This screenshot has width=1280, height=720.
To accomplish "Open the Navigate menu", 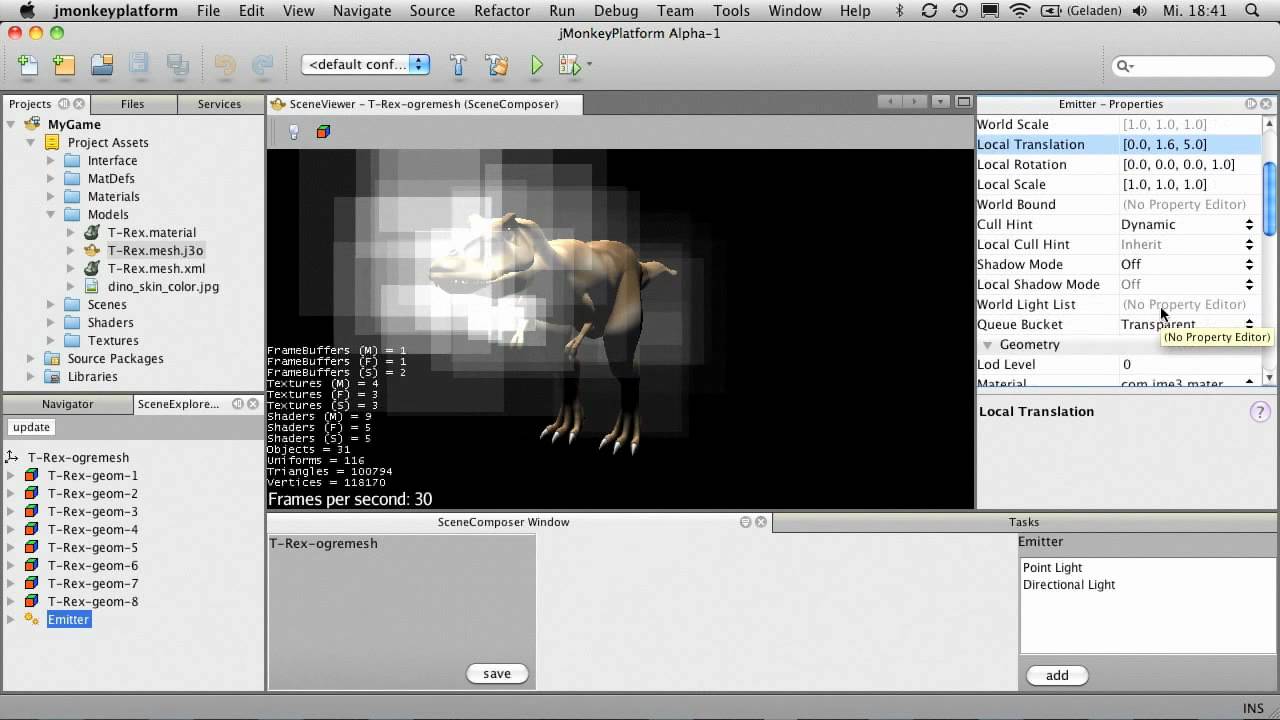I will point(362,11).
